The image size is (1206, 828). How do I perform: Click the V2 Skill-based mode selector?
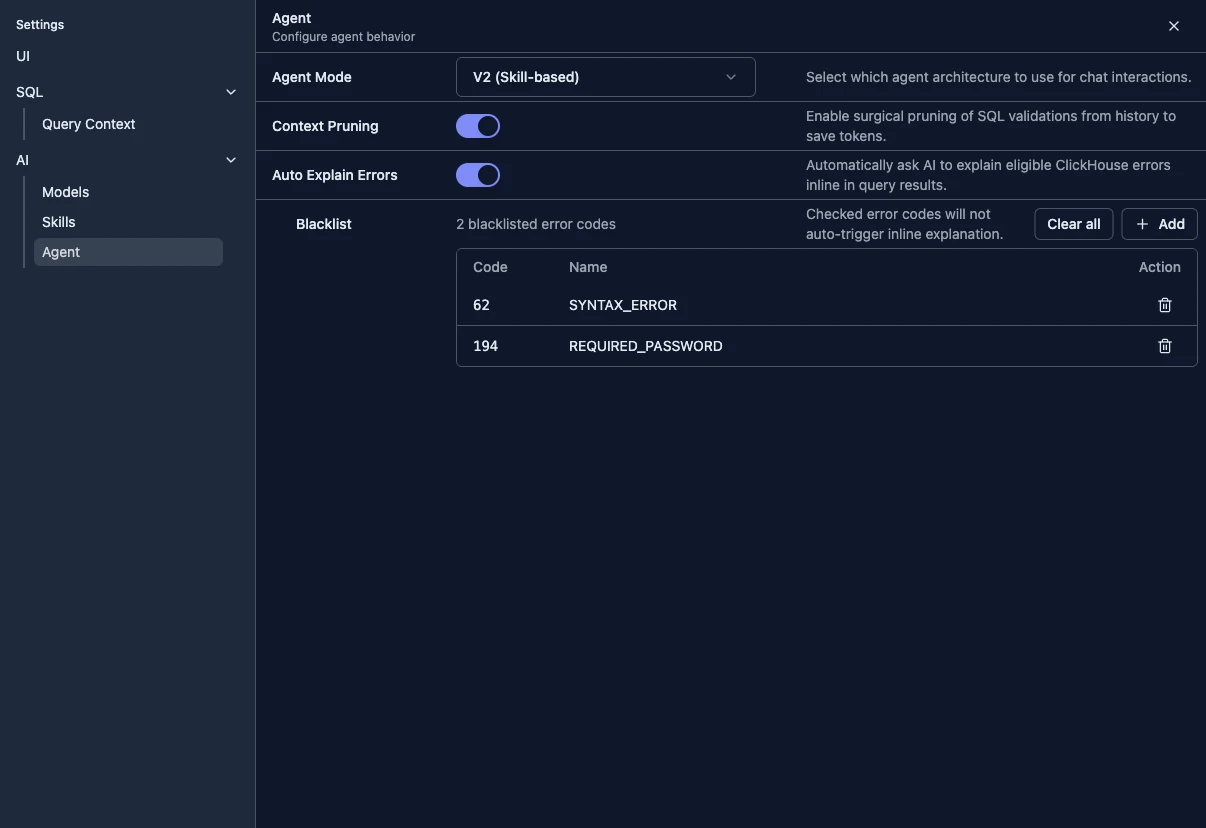[605, 75]
